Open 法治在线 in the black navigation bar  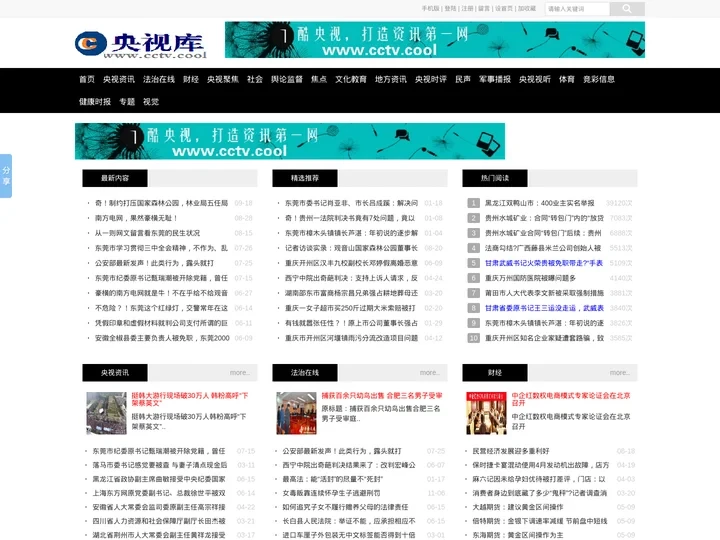[159, 79]
